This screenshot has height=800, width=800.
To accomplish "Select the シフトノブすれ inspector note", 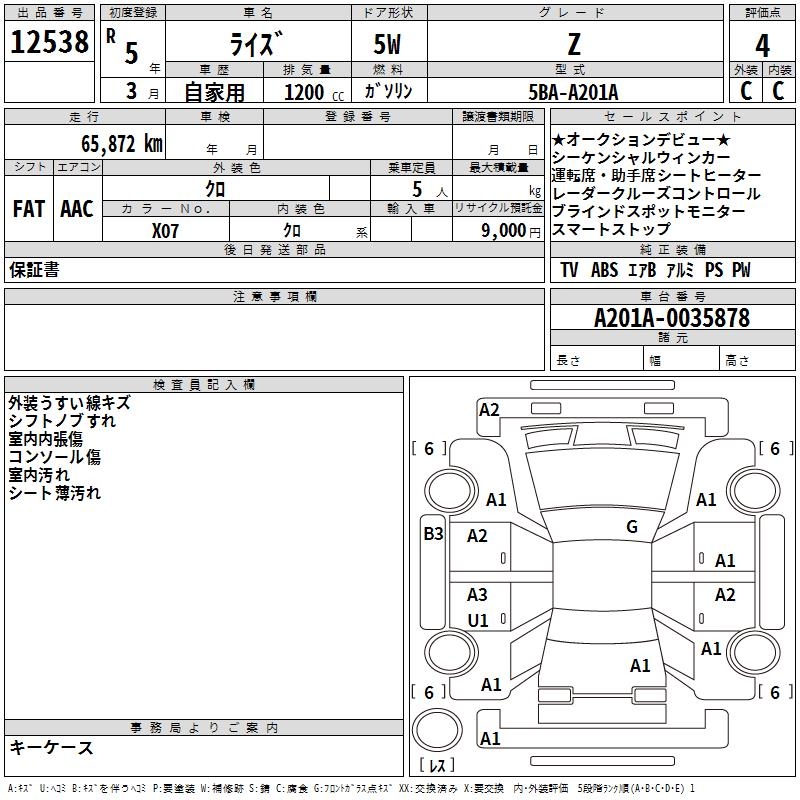I will click(x=62, y=421).
